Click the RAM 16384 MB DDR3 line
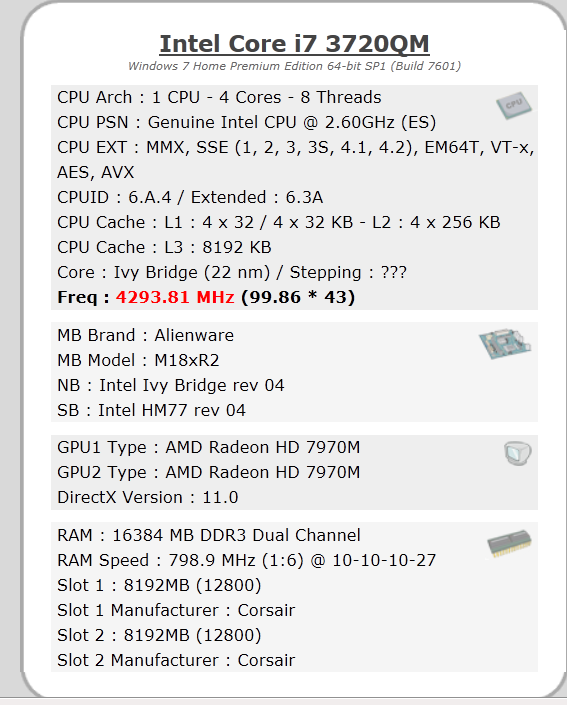Screen dimensions: 567x705 click(209, 535)
